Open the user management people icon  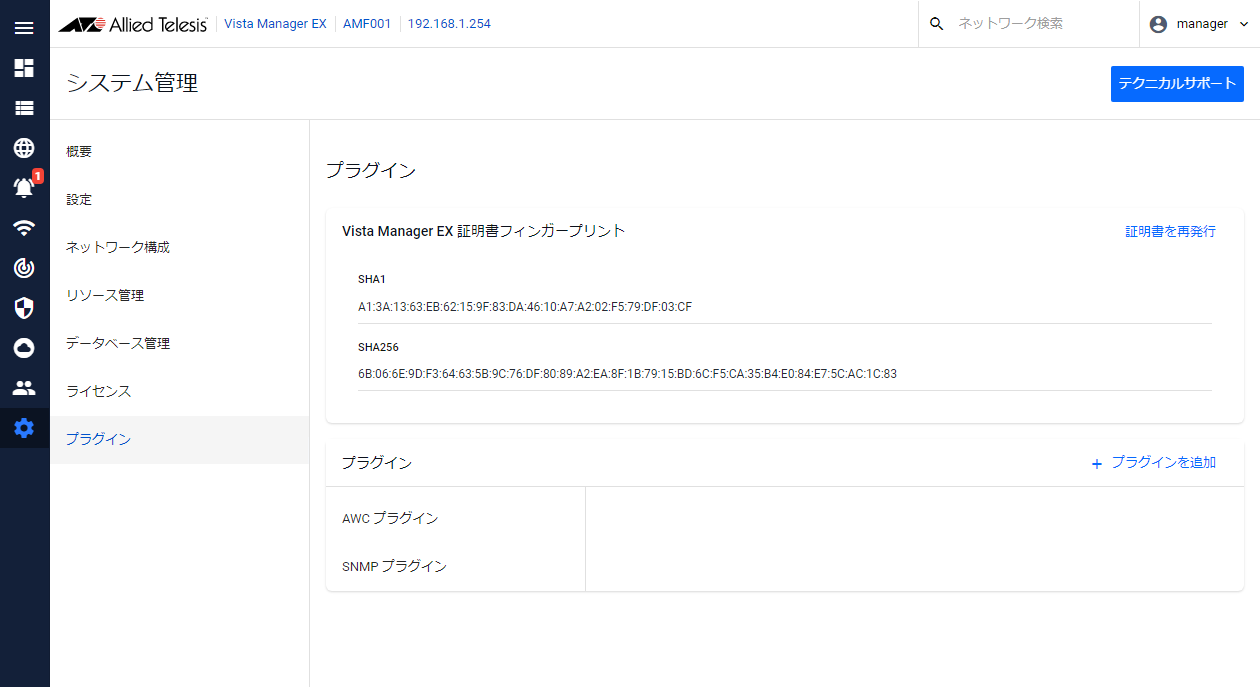point(24,388)
